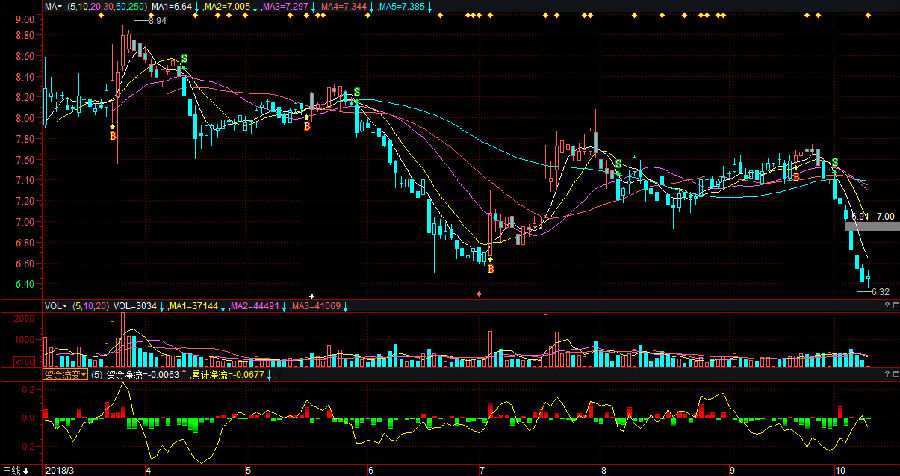Screen dimensions: 900x476
Task: Select the volume MA3=41009 legend value
Action: click(x=316, y=306)
